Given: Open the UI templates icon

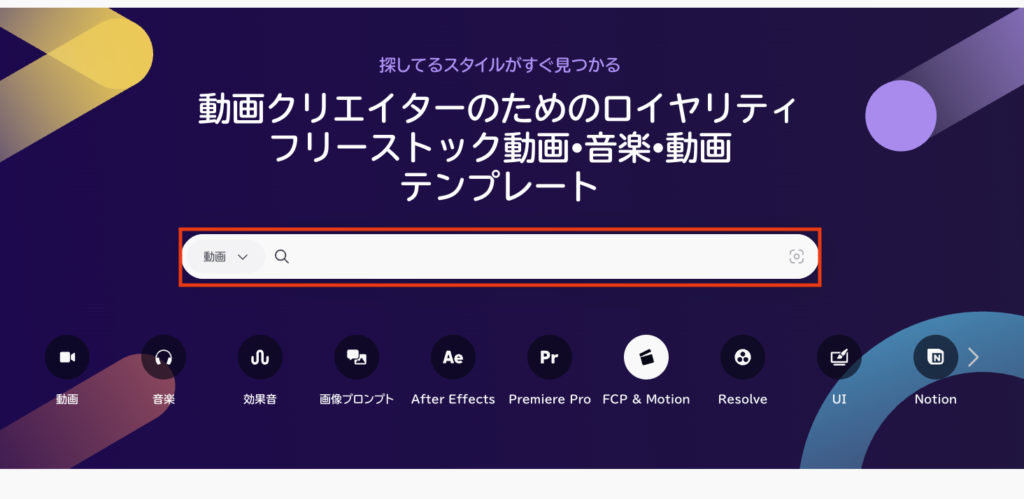Looking at the screenshot, I should point(839,357).
